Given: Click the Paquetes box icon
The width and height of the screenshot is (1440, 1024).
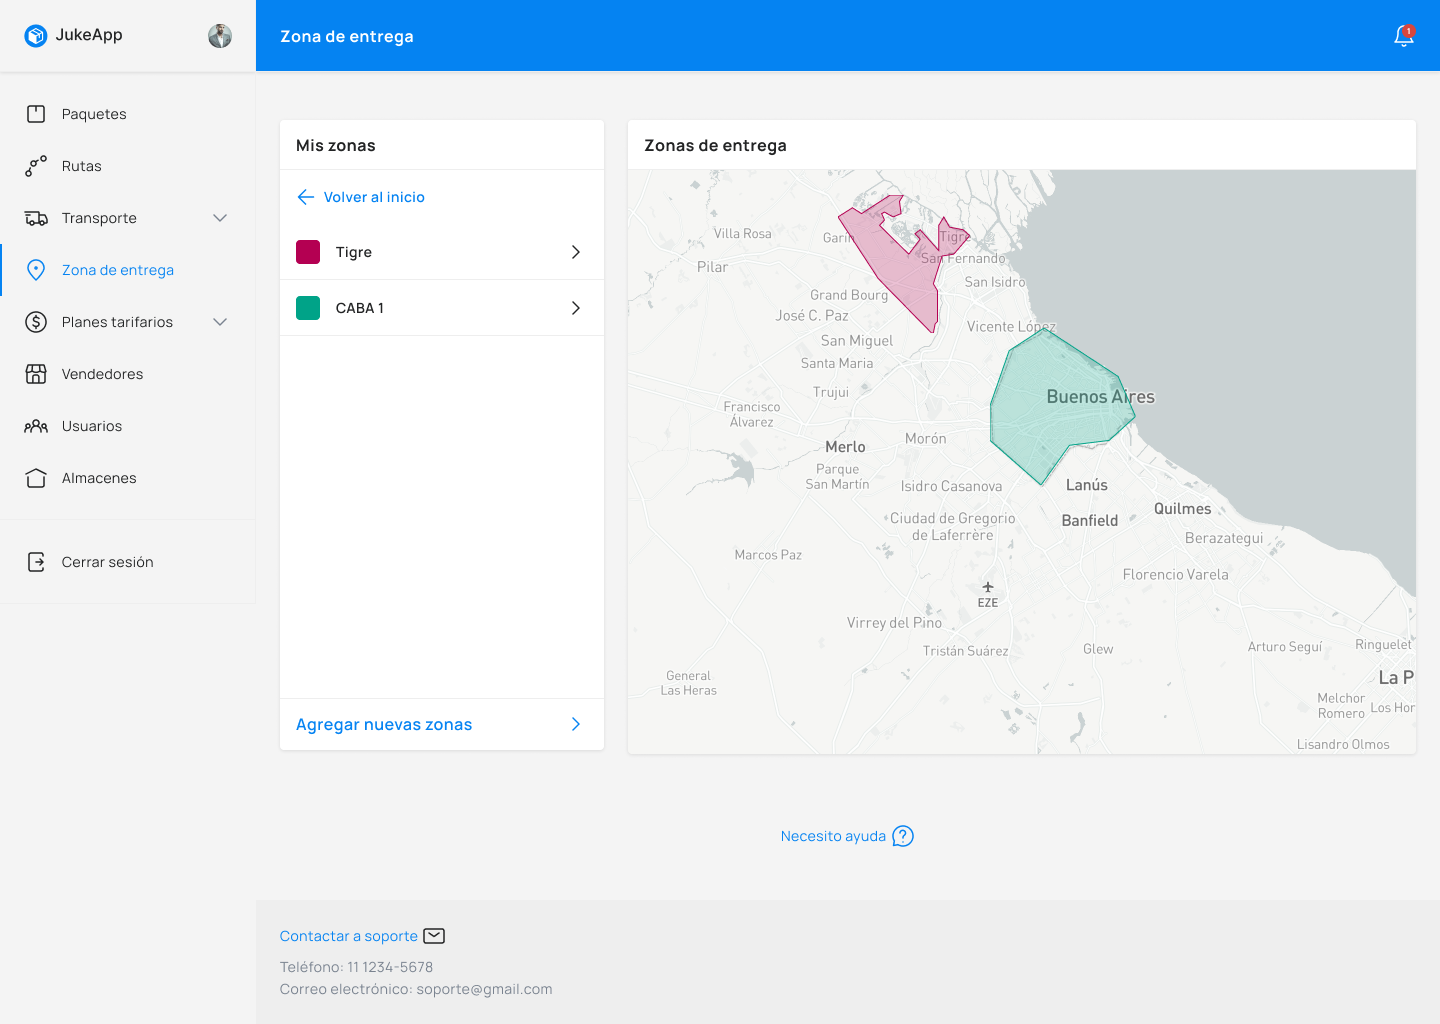Looking at the screenshot, I should point(36,114).
